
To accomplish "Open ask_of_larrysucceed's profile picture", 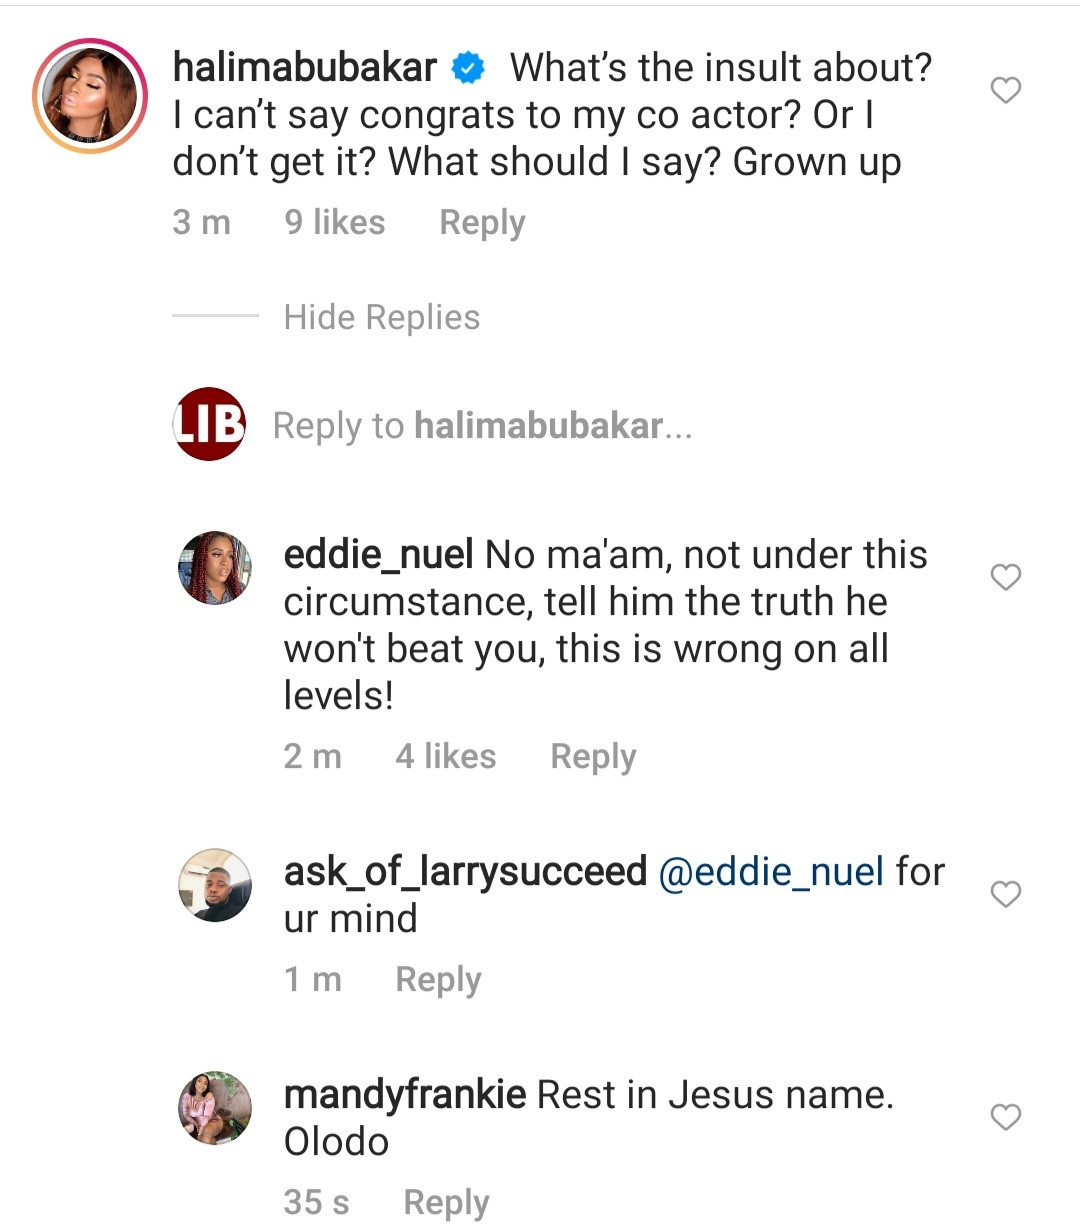I will (214, 884).
